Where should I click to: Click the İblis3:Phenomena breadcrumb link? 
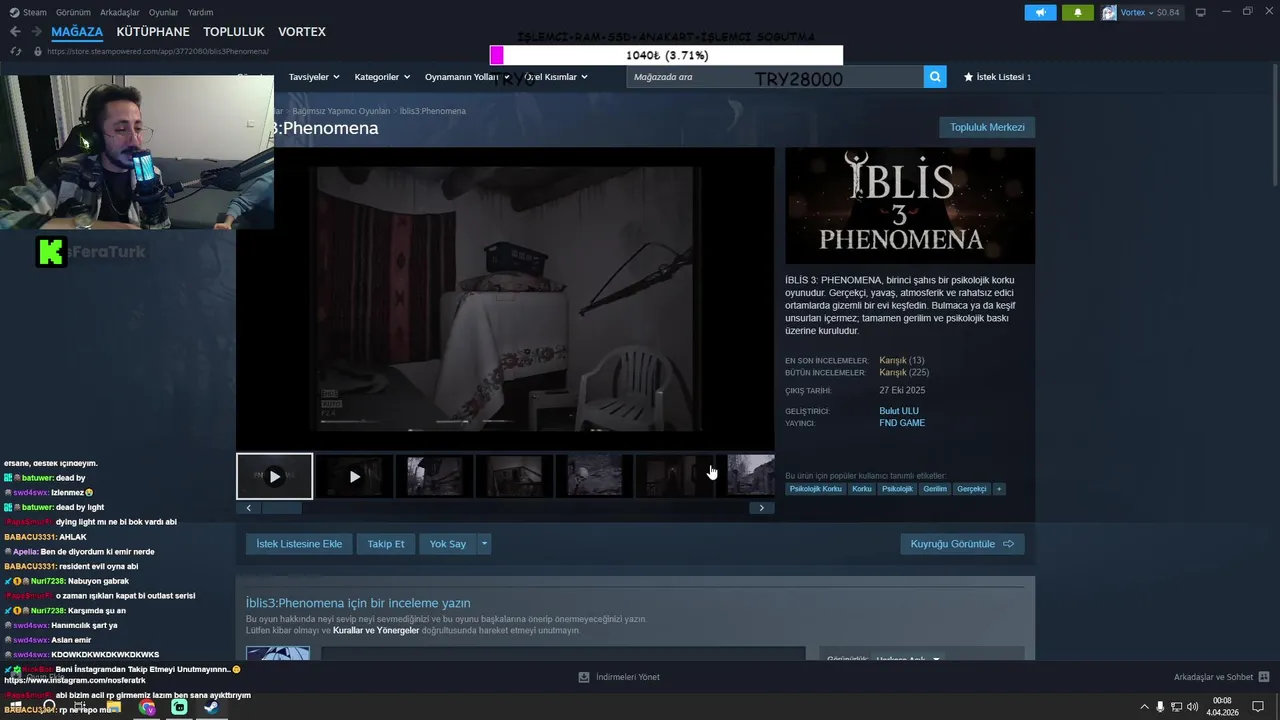click(433, 111)
